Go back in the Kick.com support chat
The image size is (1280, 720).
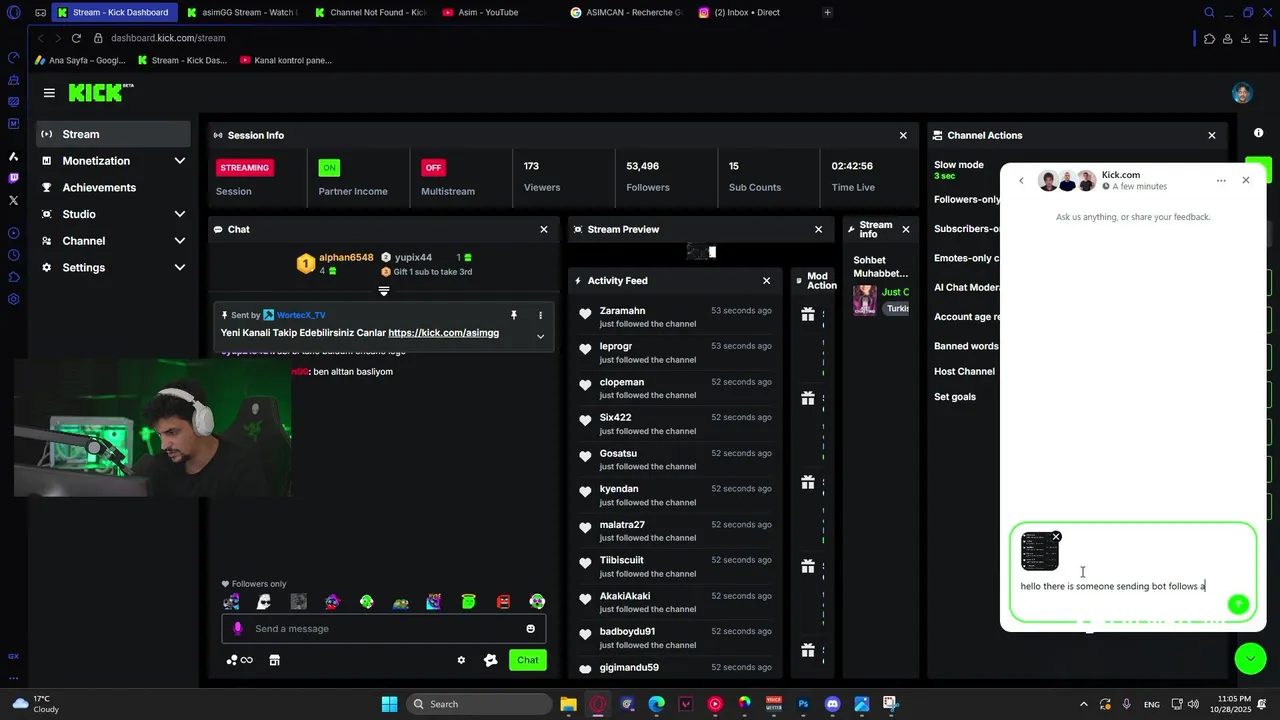[1021, 181]
